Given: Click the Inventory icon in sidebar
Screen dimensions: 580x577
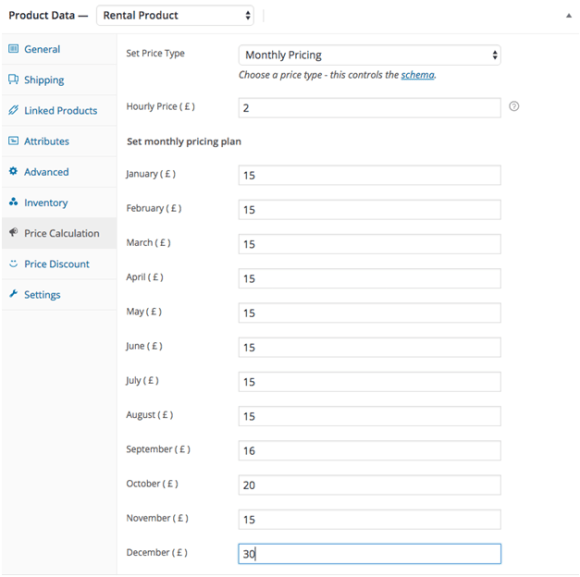Looking at the screenshot, I should click(x=13, y=202).
